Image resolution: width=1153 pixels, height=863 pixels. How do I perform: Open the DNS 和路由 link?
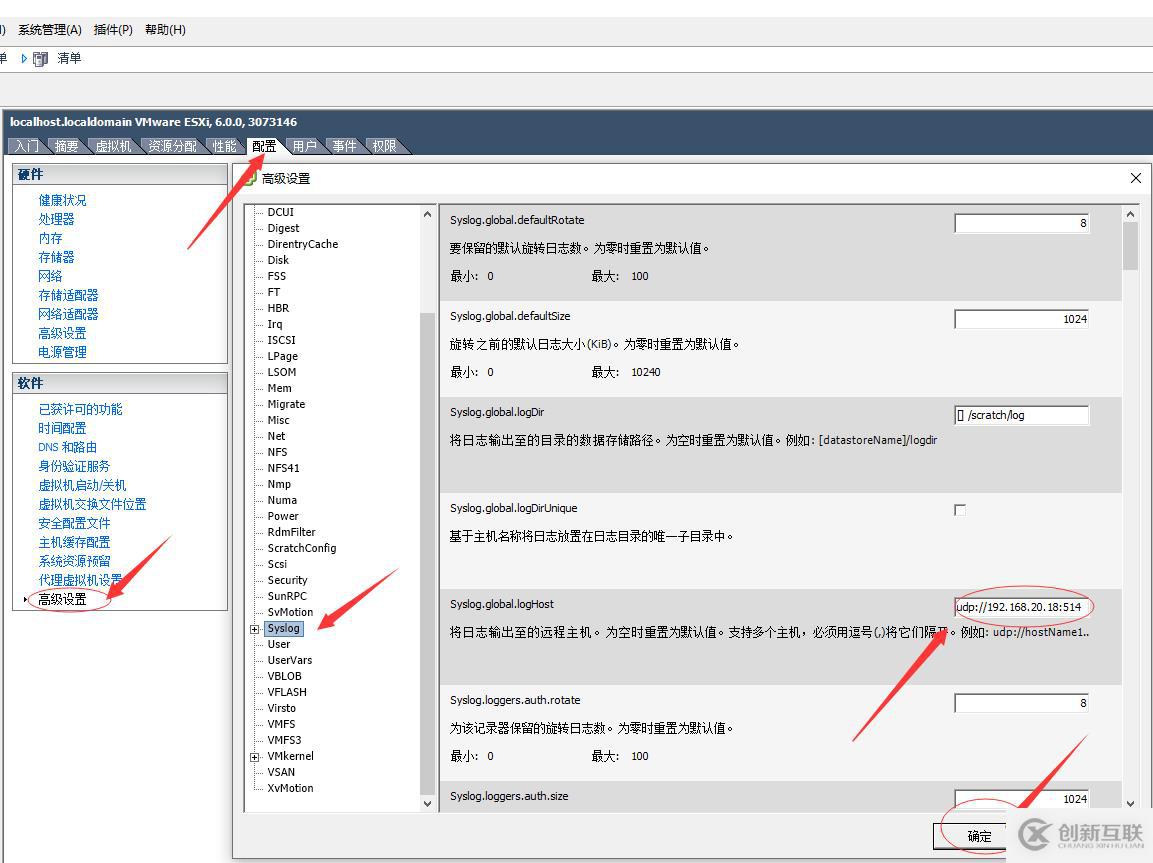coord(68,447)
